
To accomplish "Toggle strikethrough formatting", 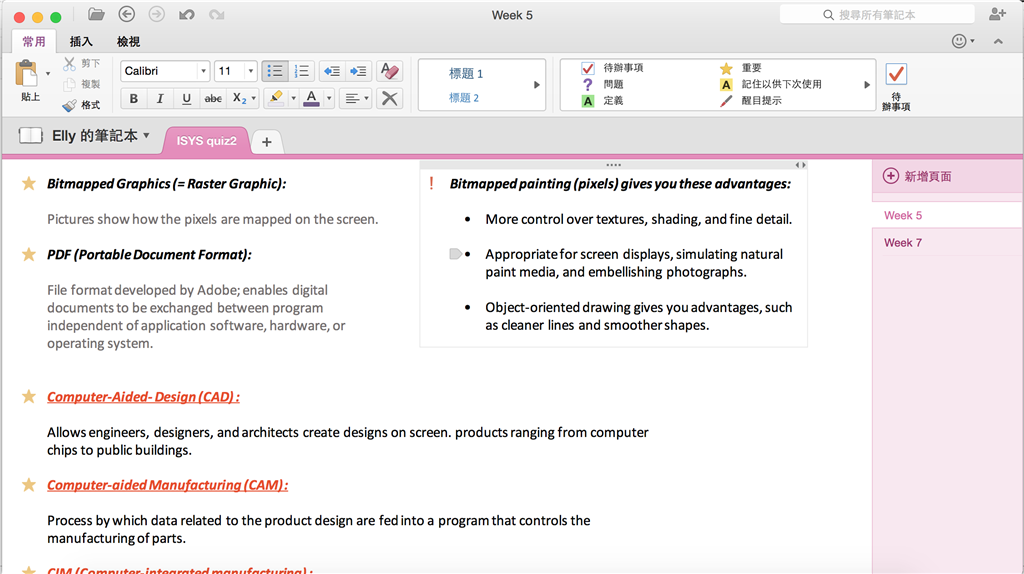I will (213, 99).
